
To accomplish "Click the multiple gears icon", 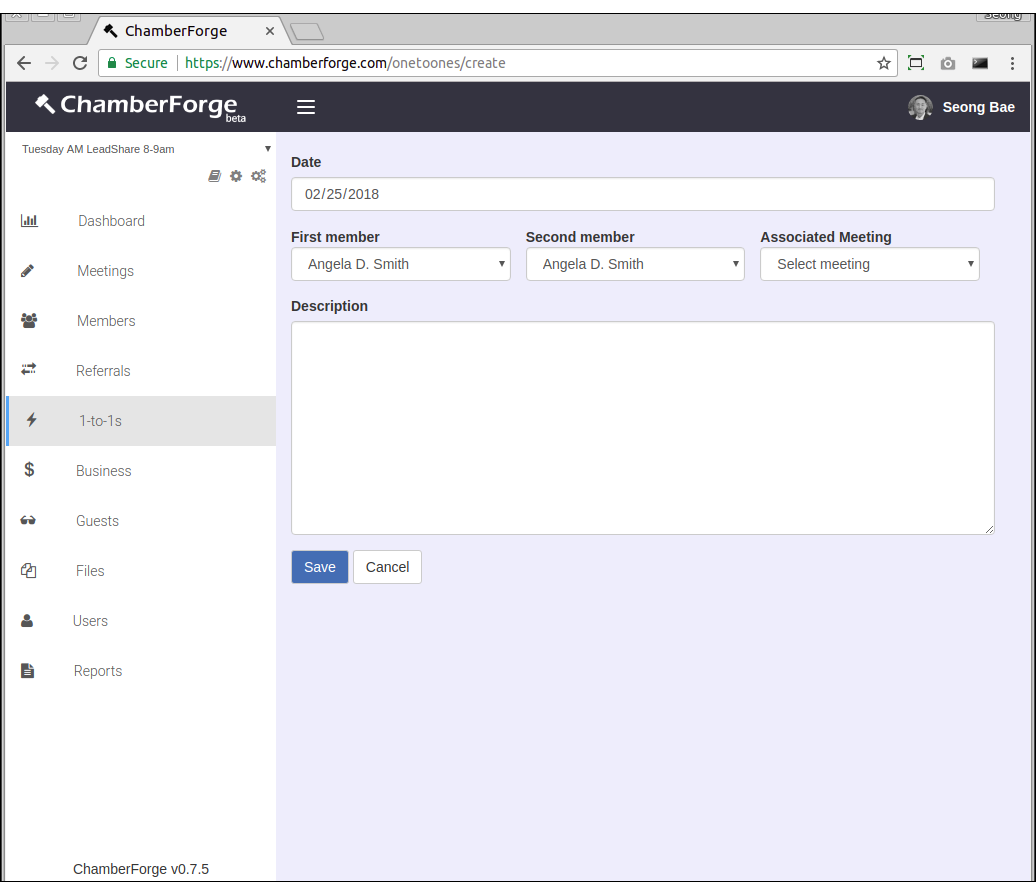I will pyautogui.click(x=258, y=176).
